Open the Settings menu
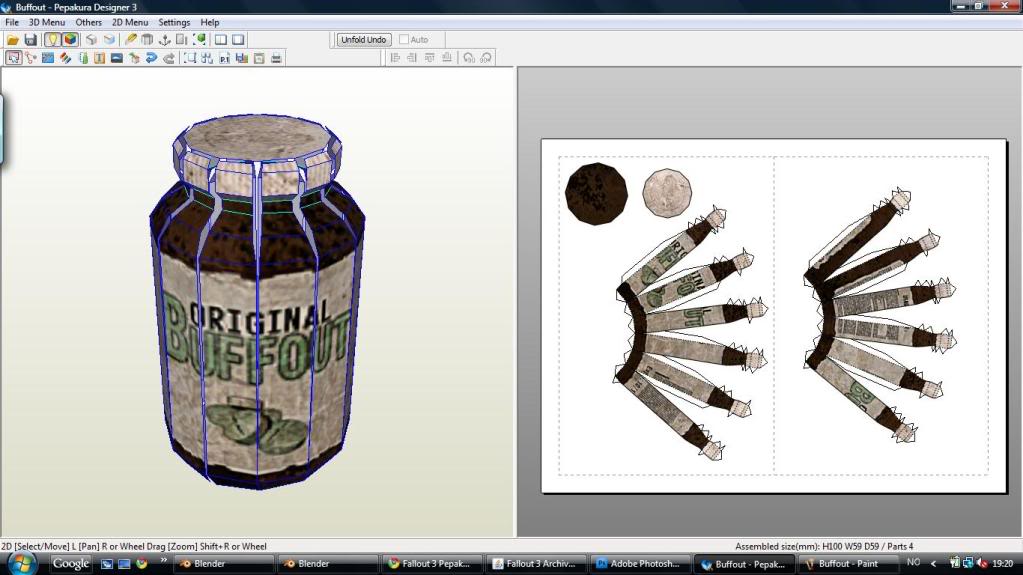 [174, 22]
